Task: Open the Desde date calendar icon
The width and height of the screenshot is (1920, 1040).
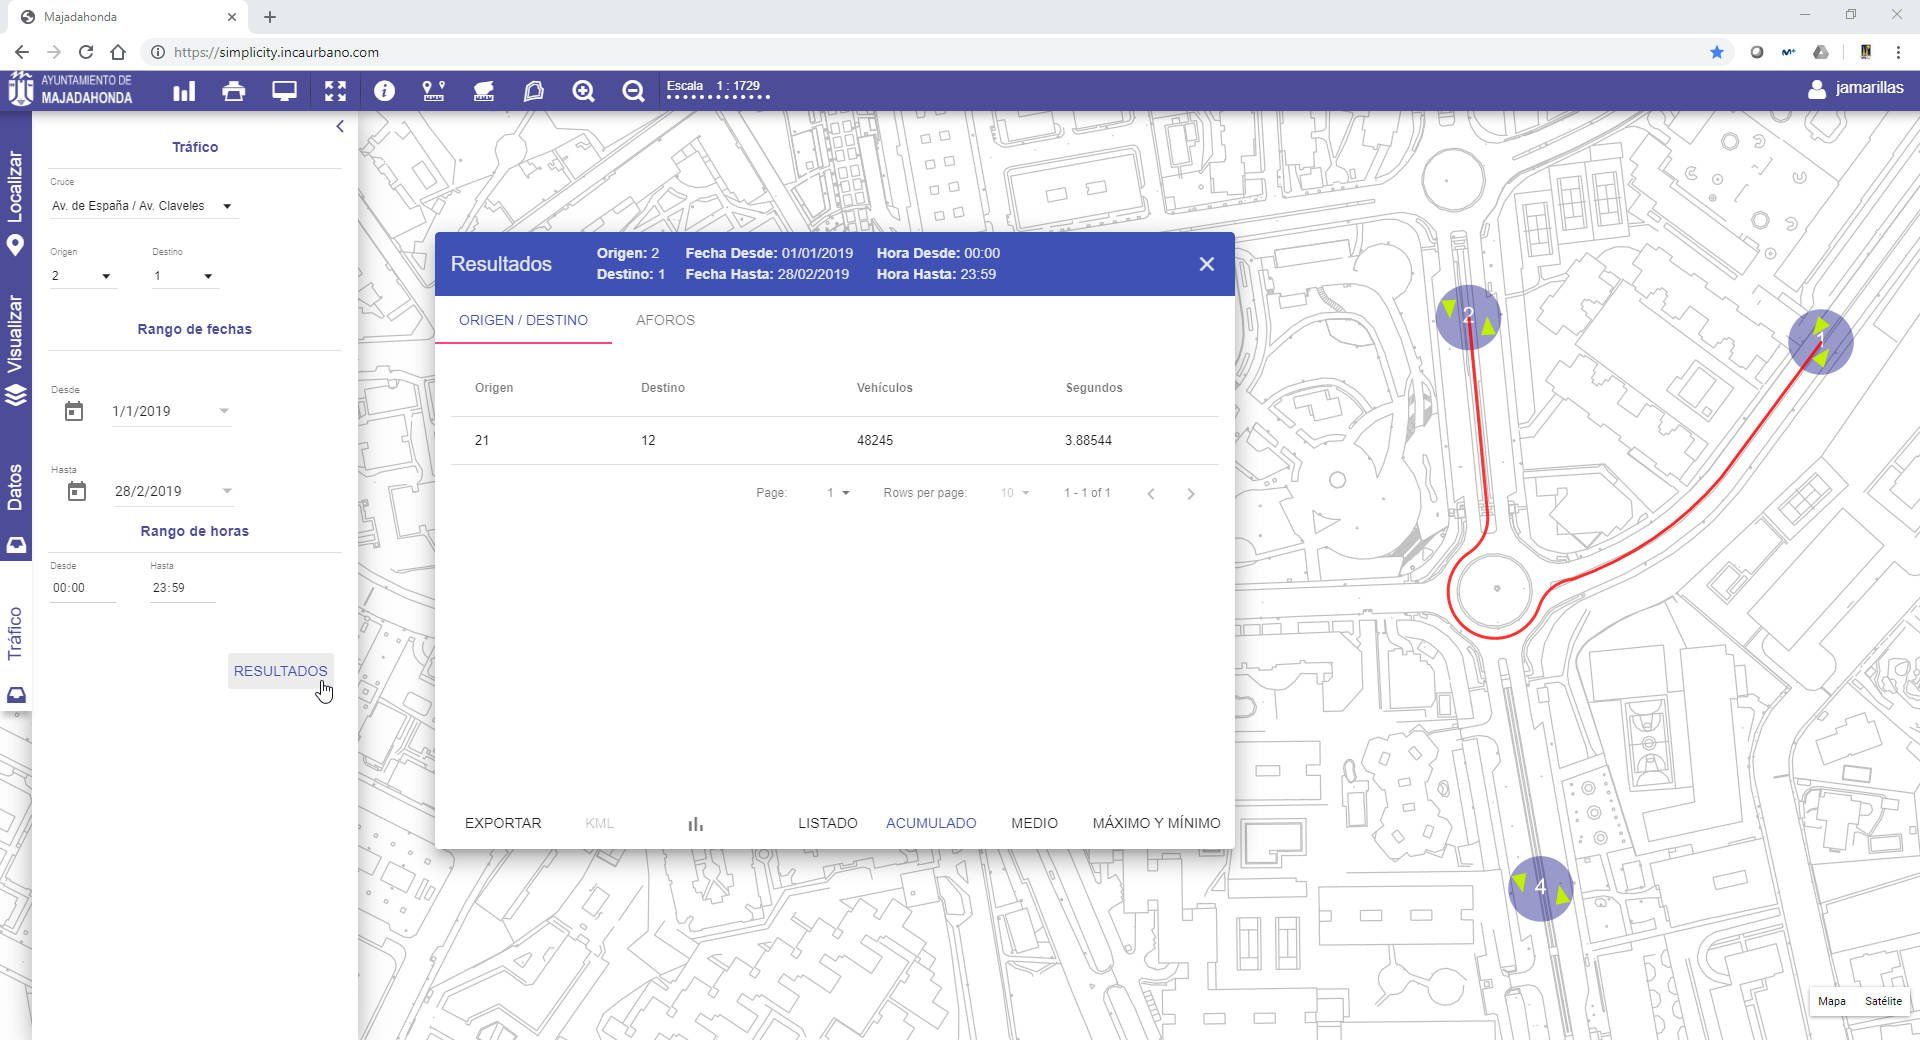Action: point(74,411)
